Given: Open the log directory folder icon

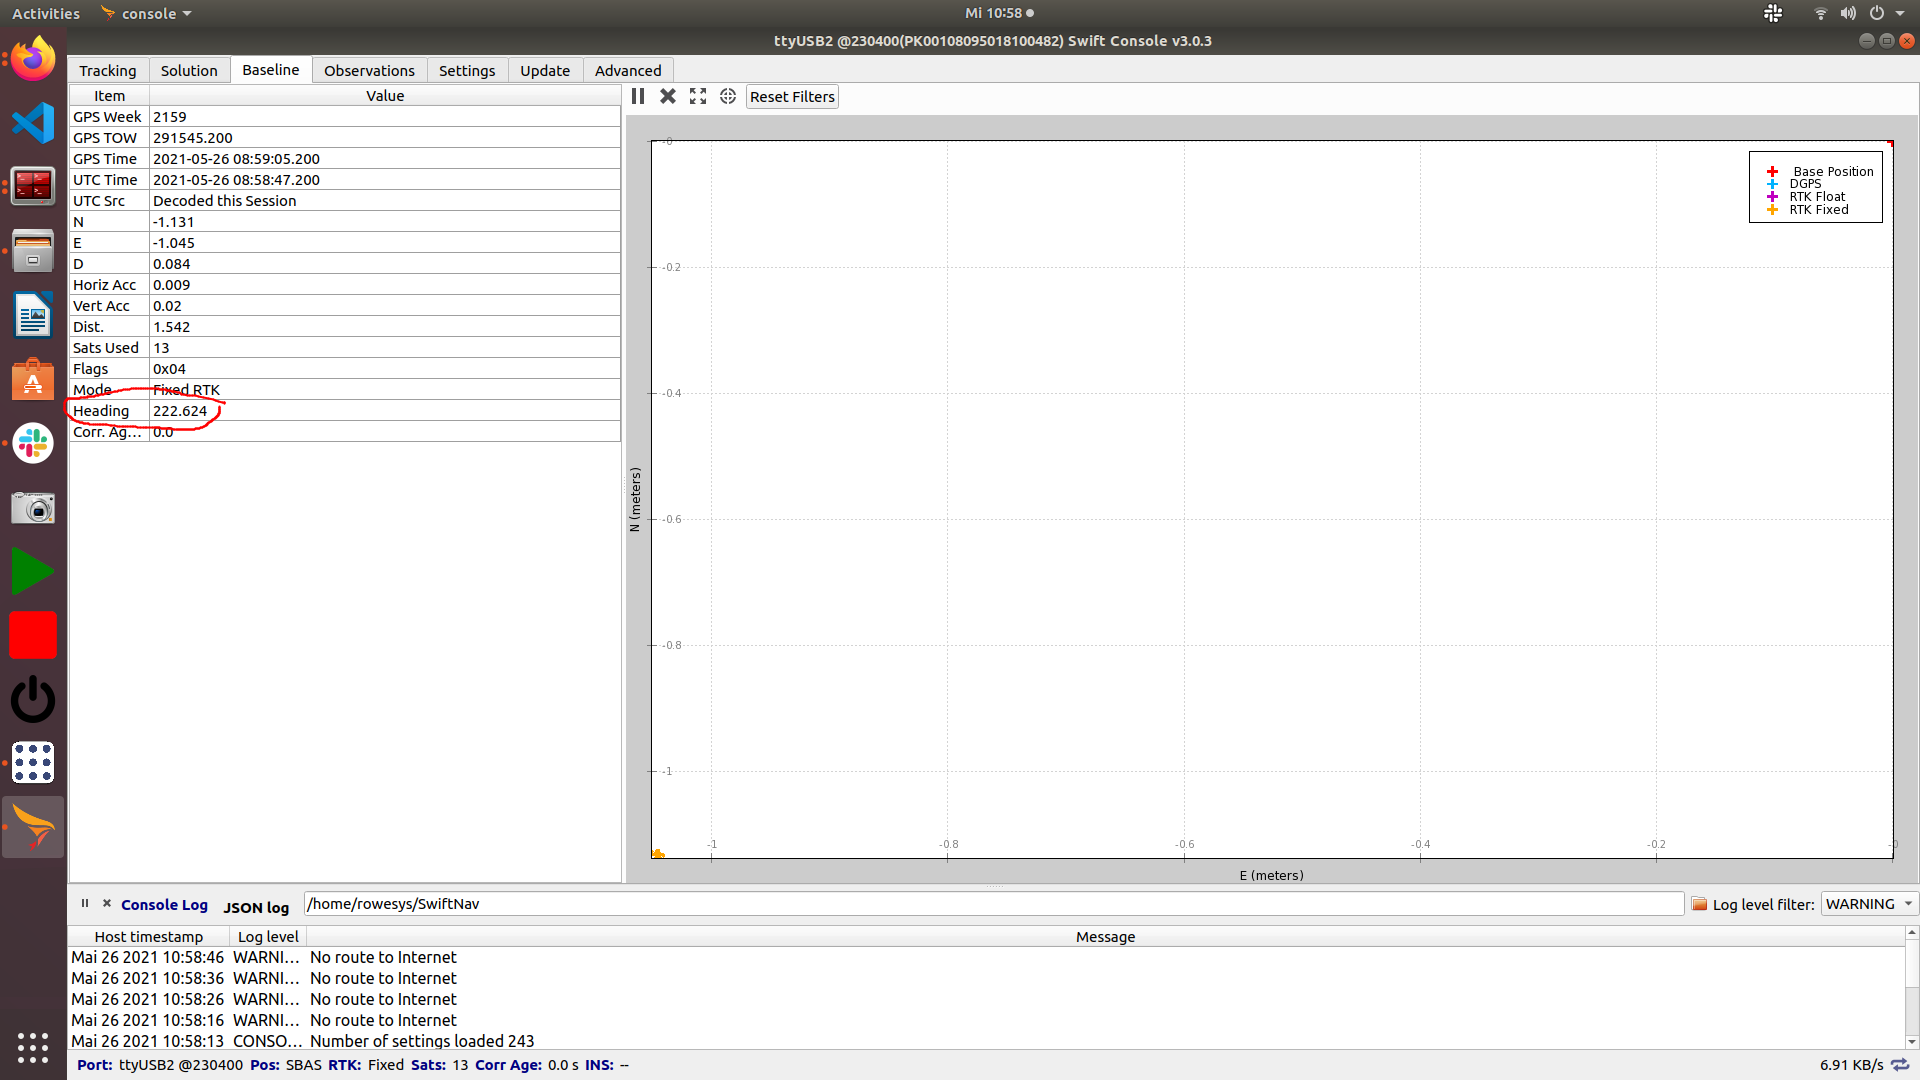Looking at the screenshot, I should pos(1698,903).
